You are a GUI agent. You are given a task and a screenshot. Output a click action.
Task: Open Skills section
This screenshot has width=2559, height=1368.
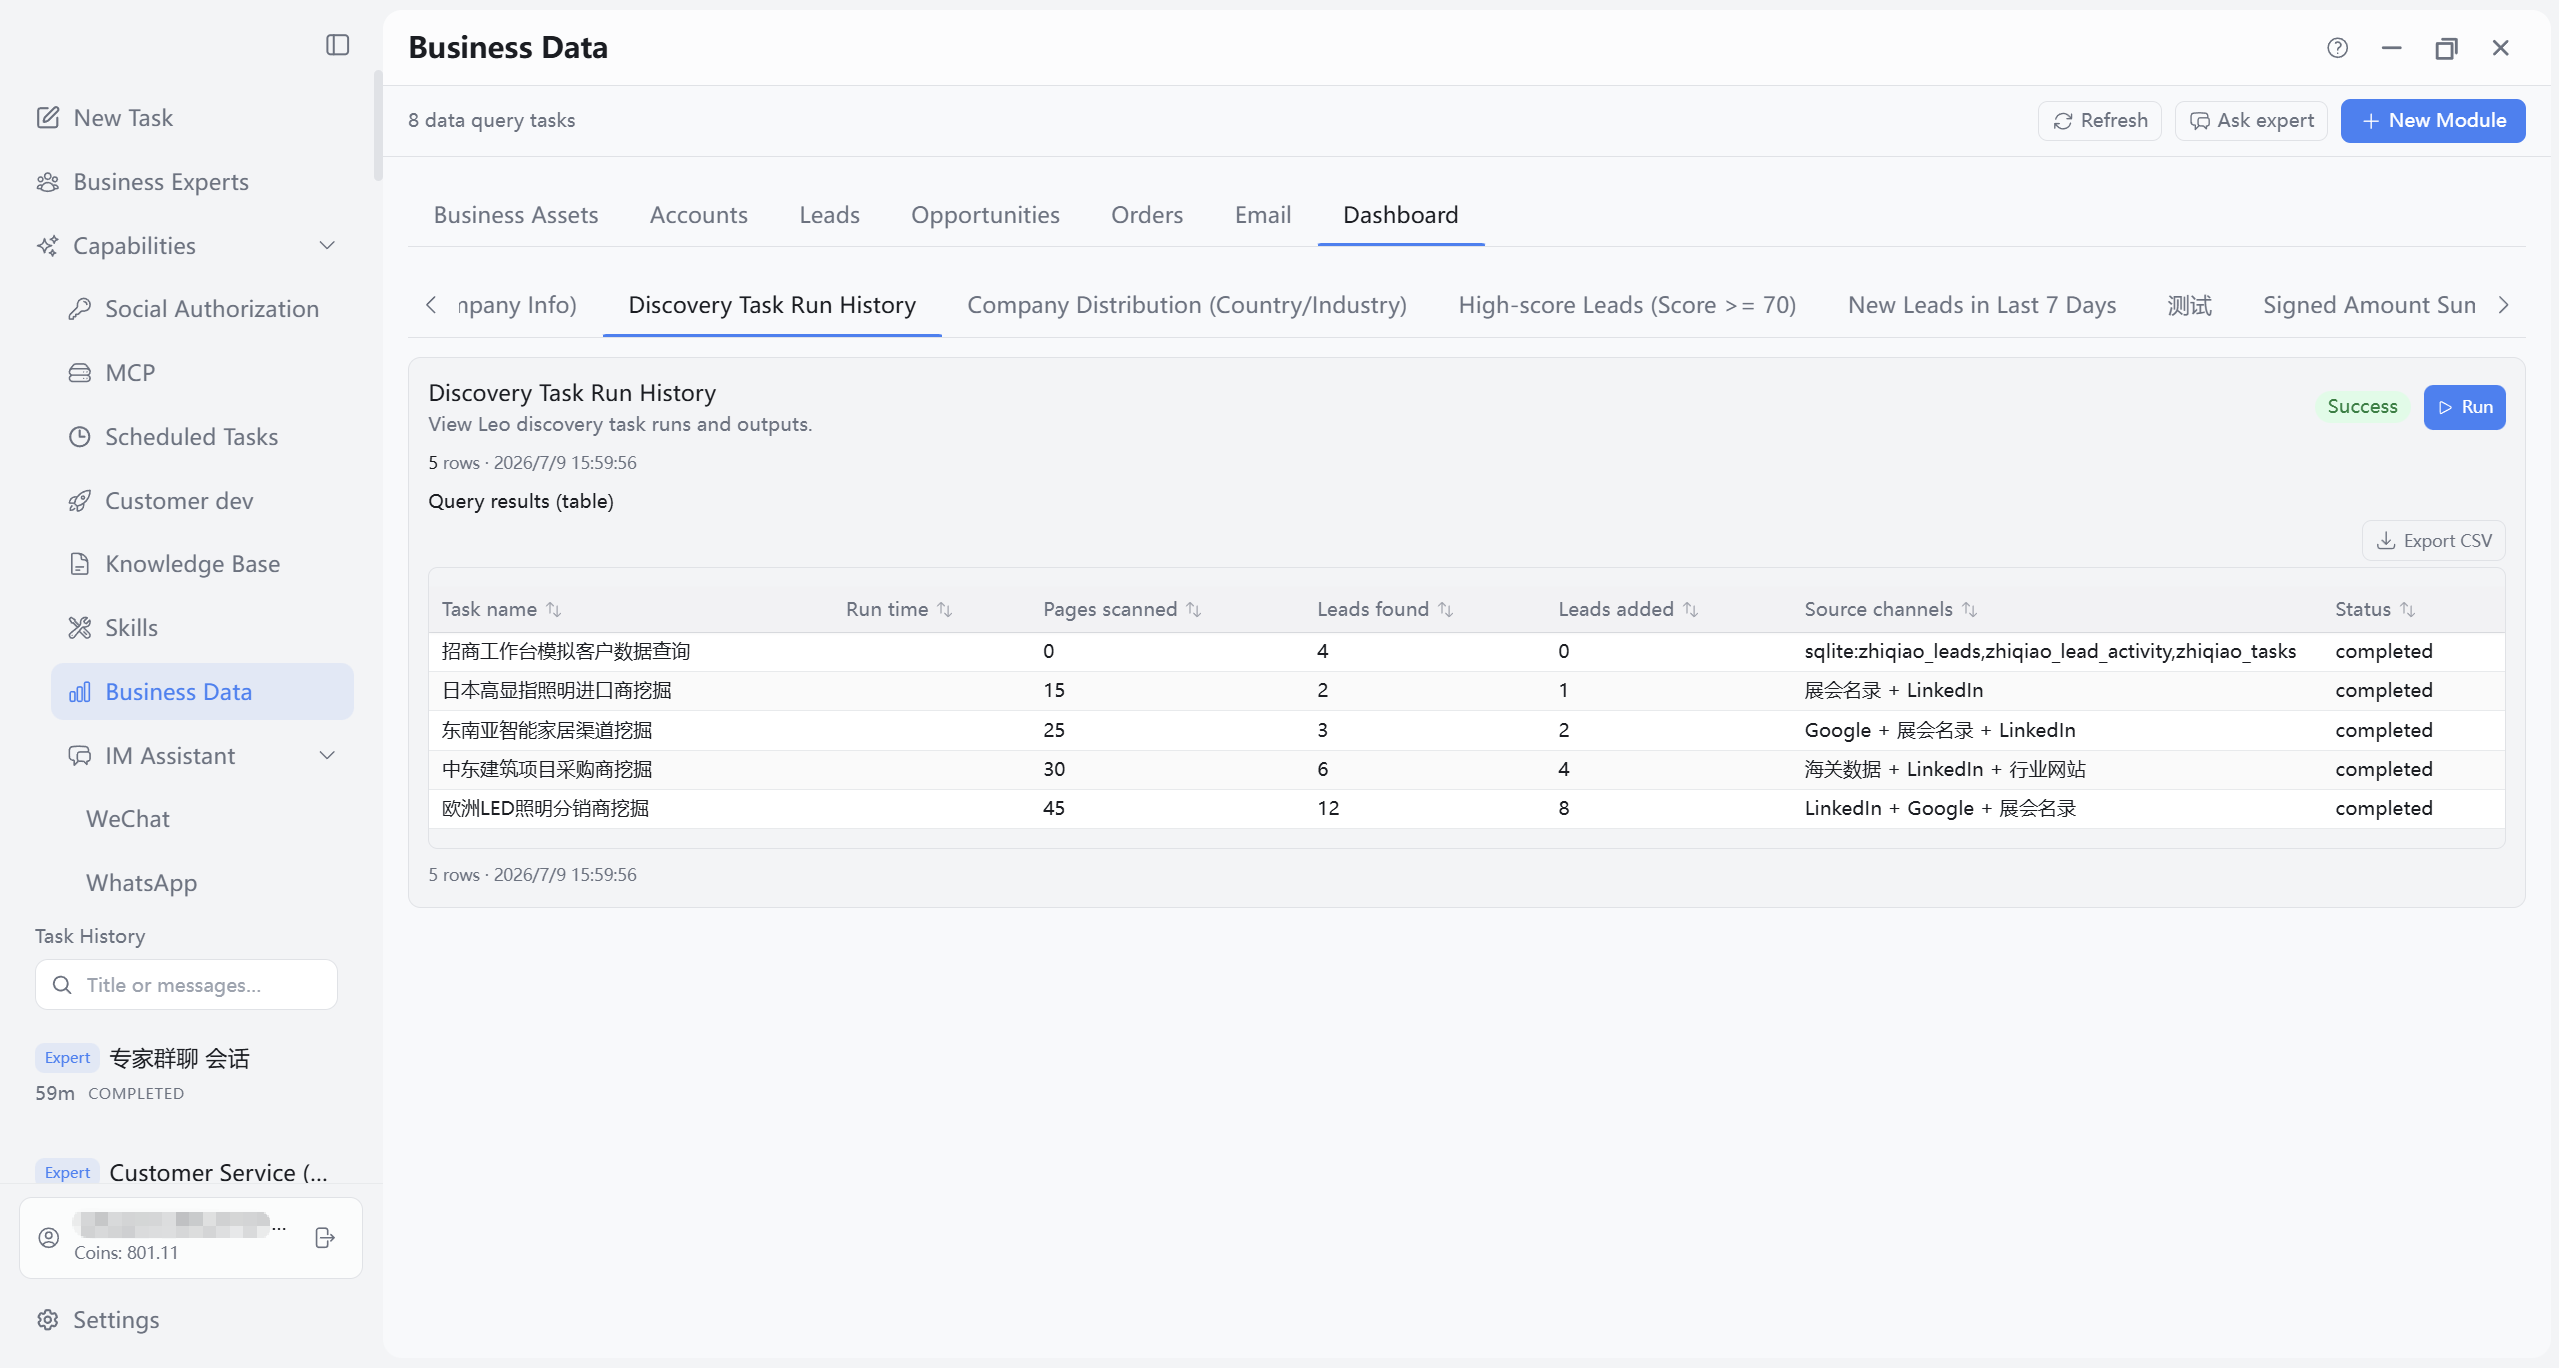click(x=203, y=628)
